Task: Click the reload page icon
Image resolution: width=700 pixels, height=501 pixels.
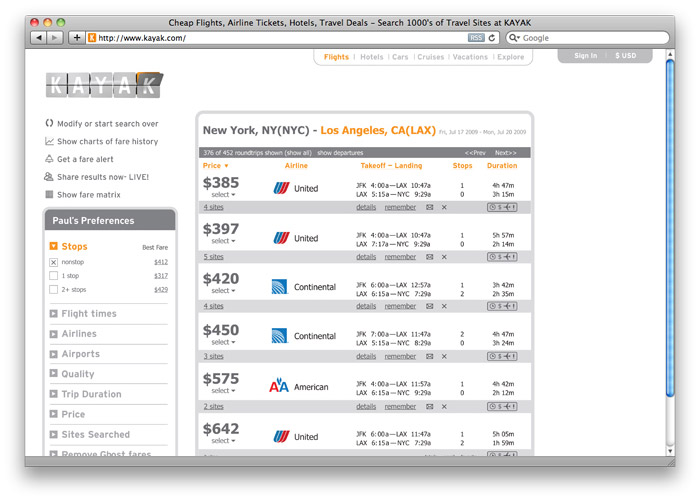Action: 492,38
